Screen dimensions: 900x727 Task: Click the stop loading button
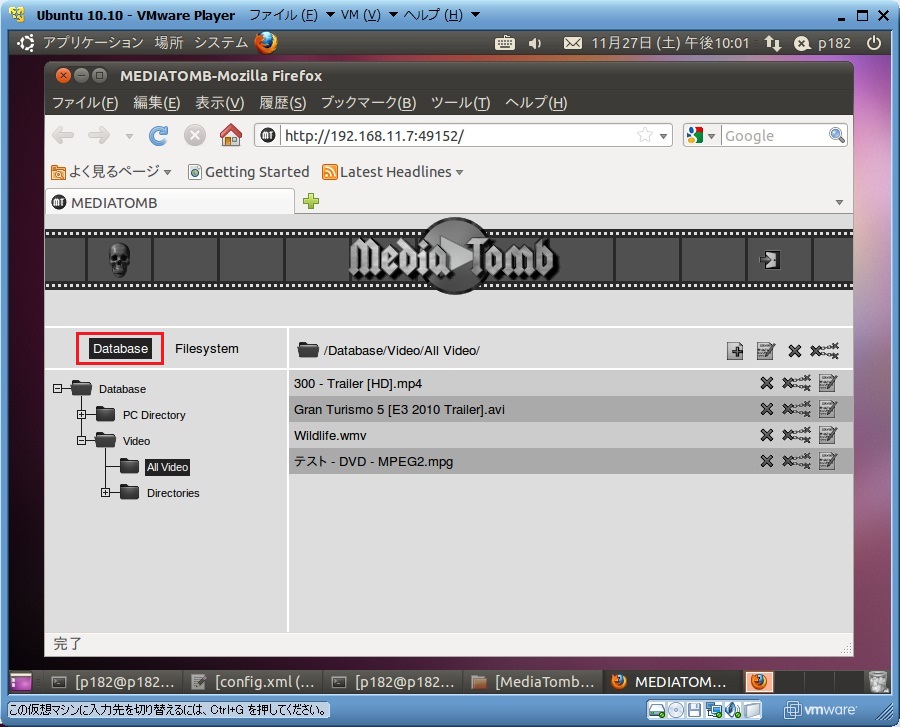[195, 136]
